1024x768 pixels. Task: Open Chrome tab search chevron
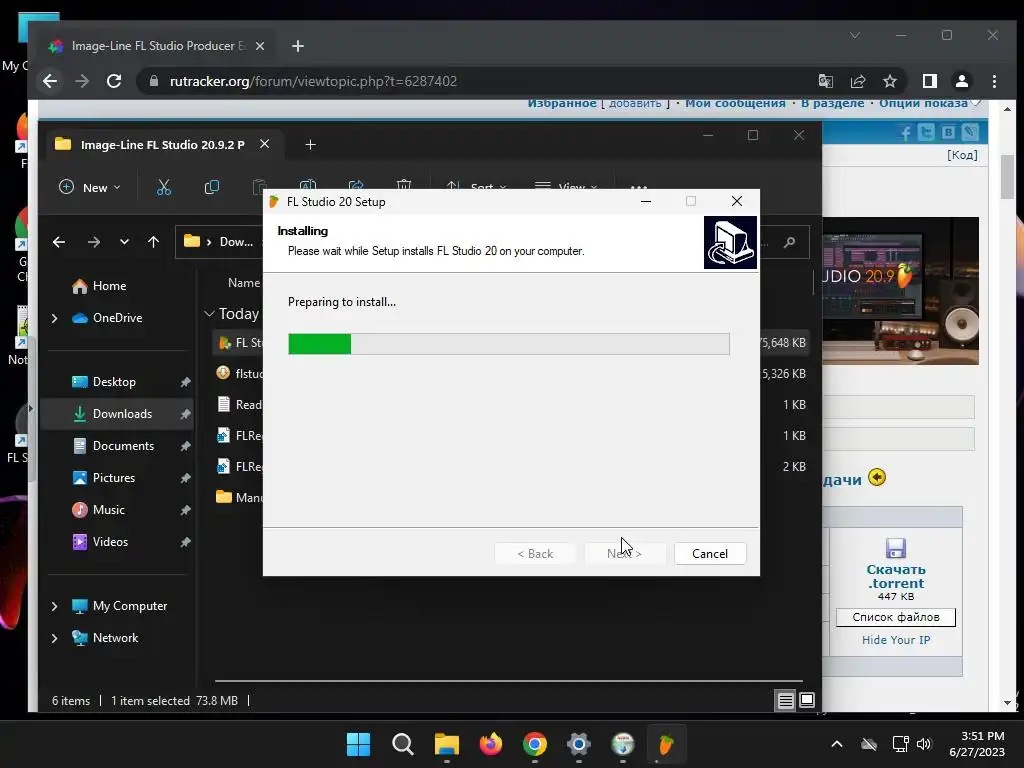[855, 35]
